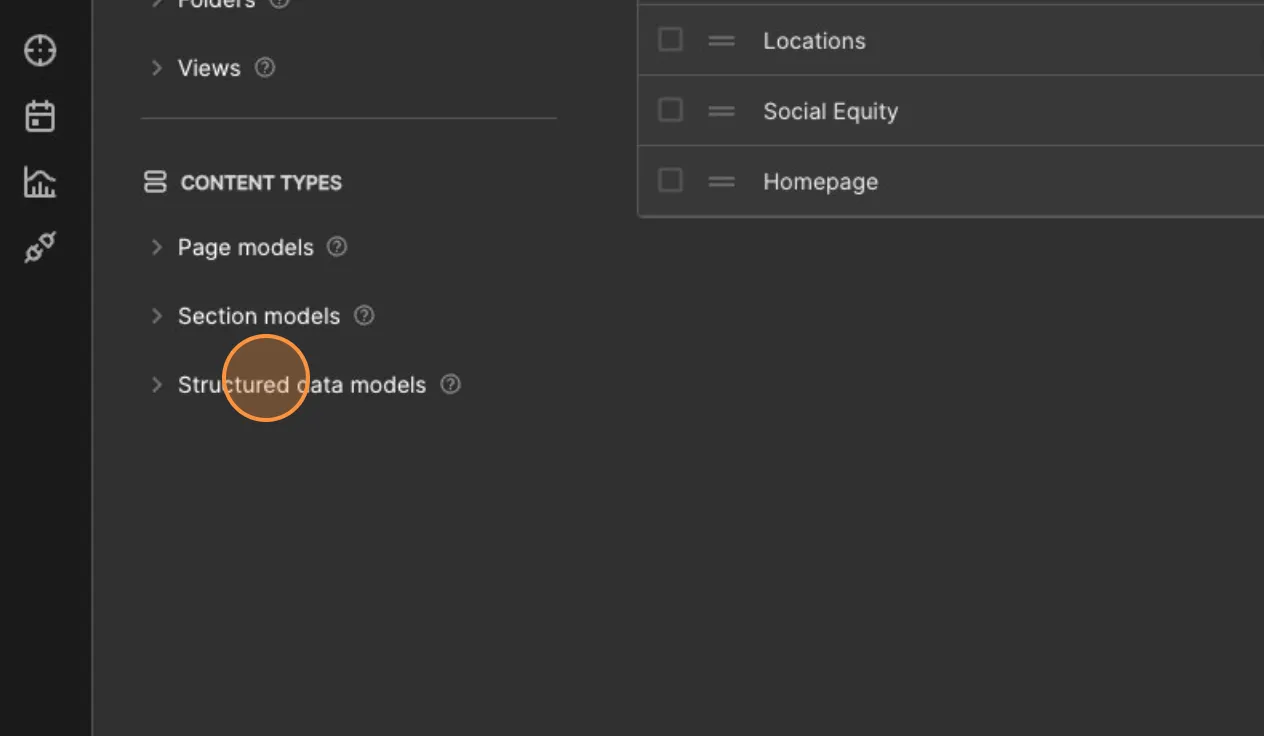
Task: Check the Social Equity row checkbox
Action: [670, 110]
